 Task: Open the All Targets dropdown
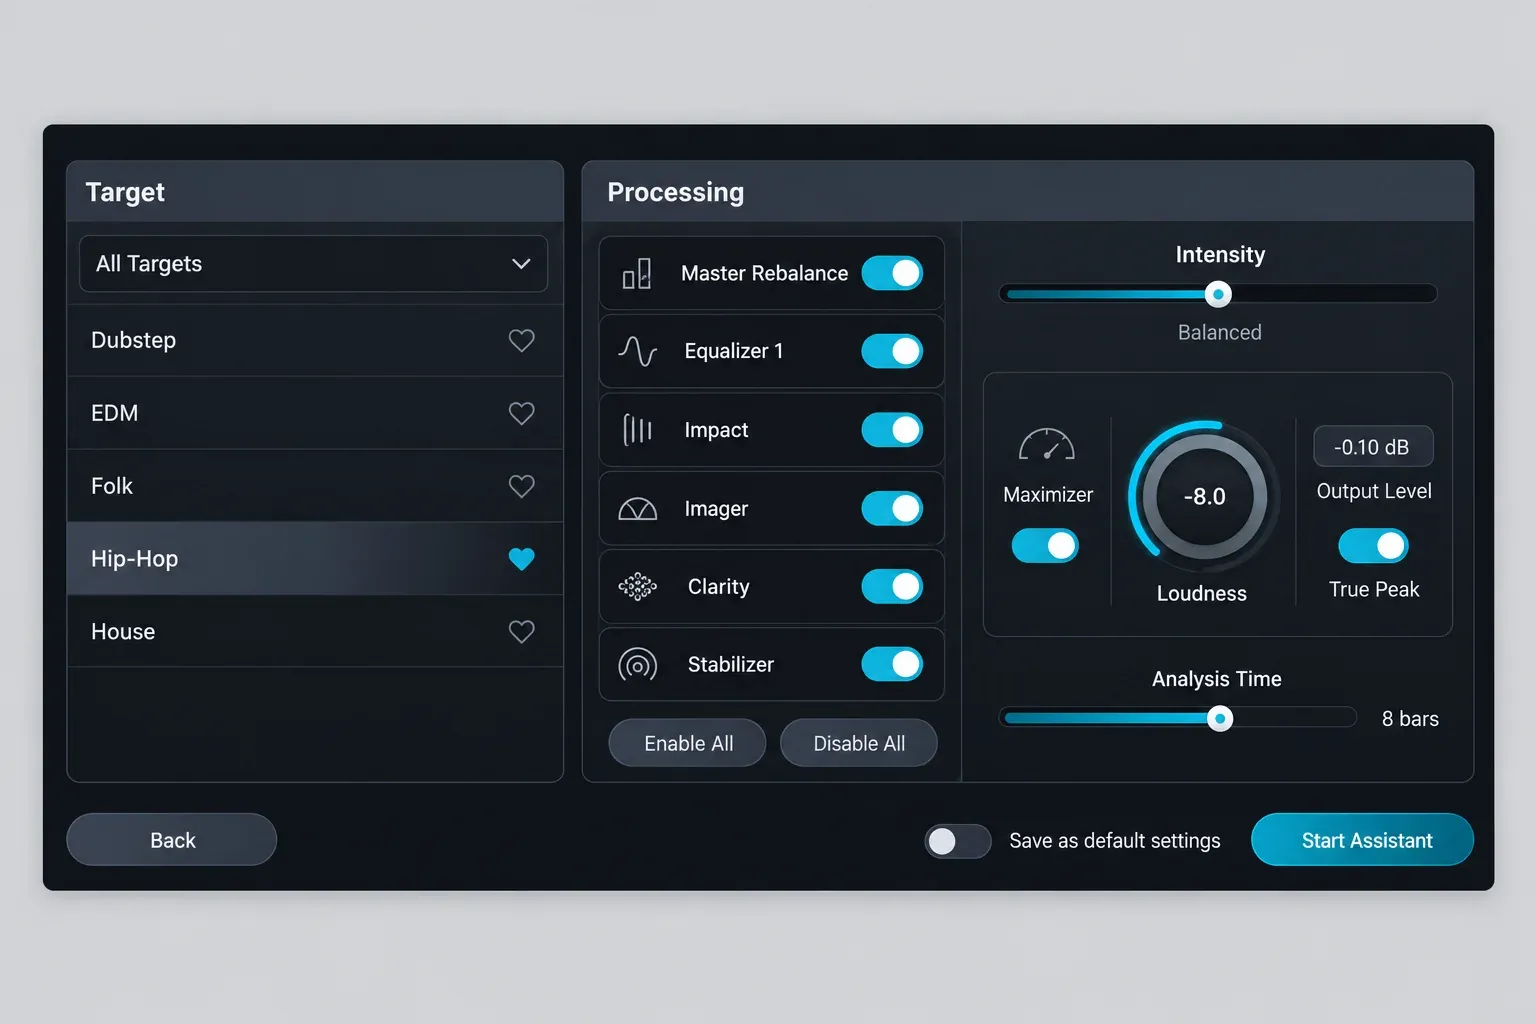point(313,264)
